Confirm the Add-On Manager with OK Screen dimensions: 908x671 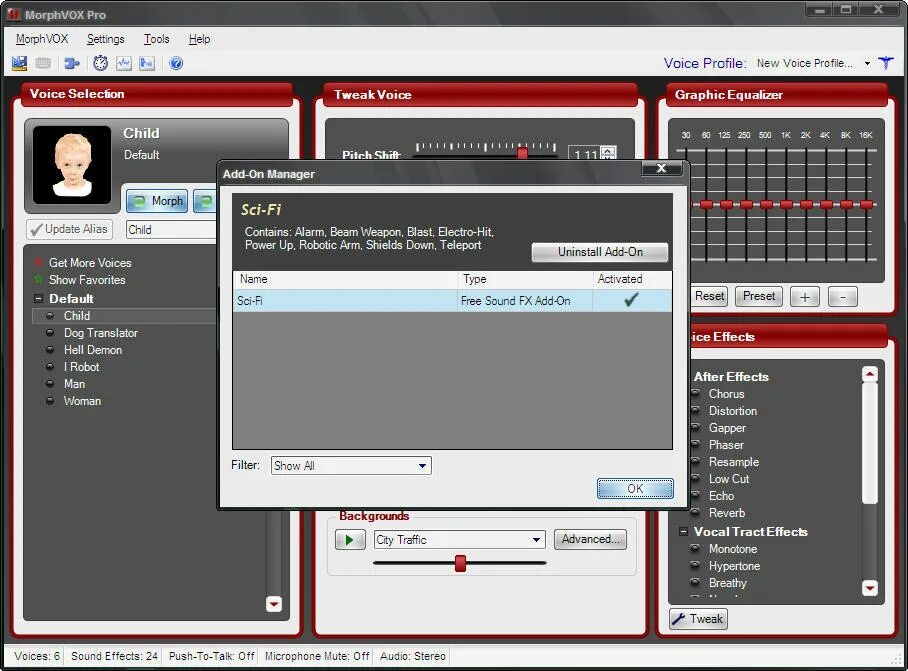(x=635, y=488)
